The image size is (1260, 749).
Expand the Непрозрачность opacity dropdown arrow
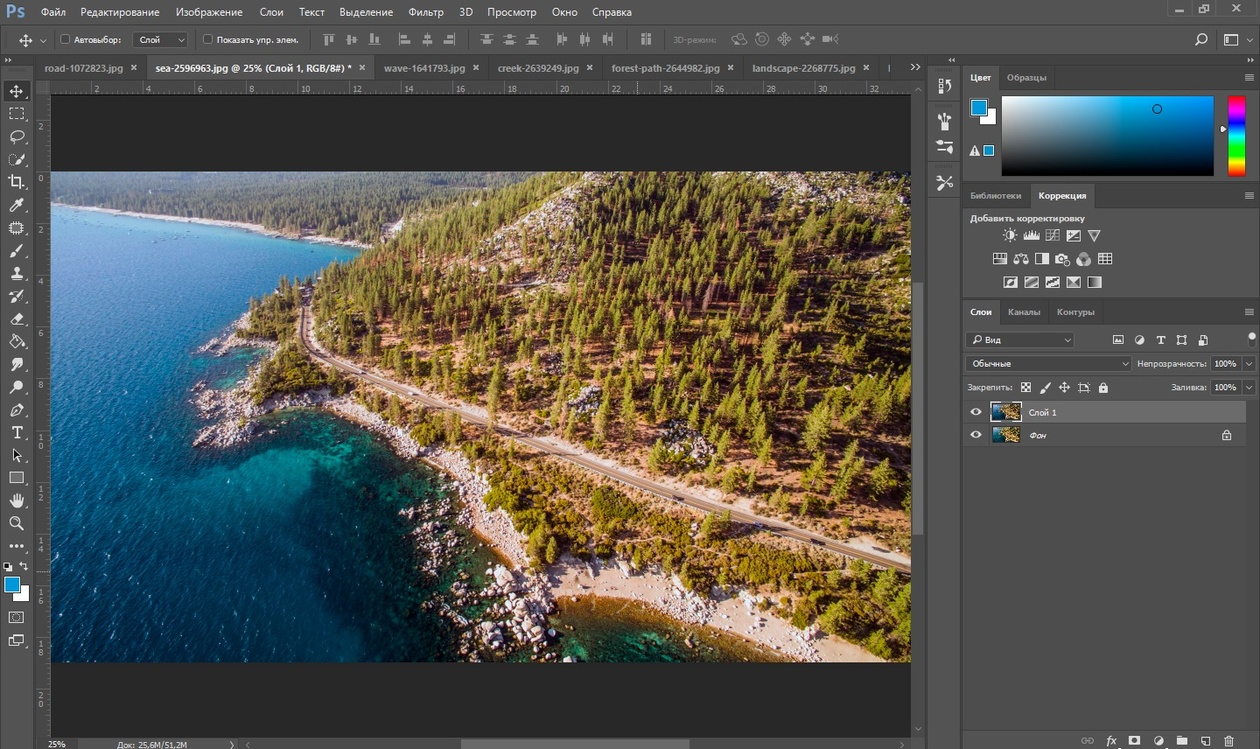point(1249,364)
